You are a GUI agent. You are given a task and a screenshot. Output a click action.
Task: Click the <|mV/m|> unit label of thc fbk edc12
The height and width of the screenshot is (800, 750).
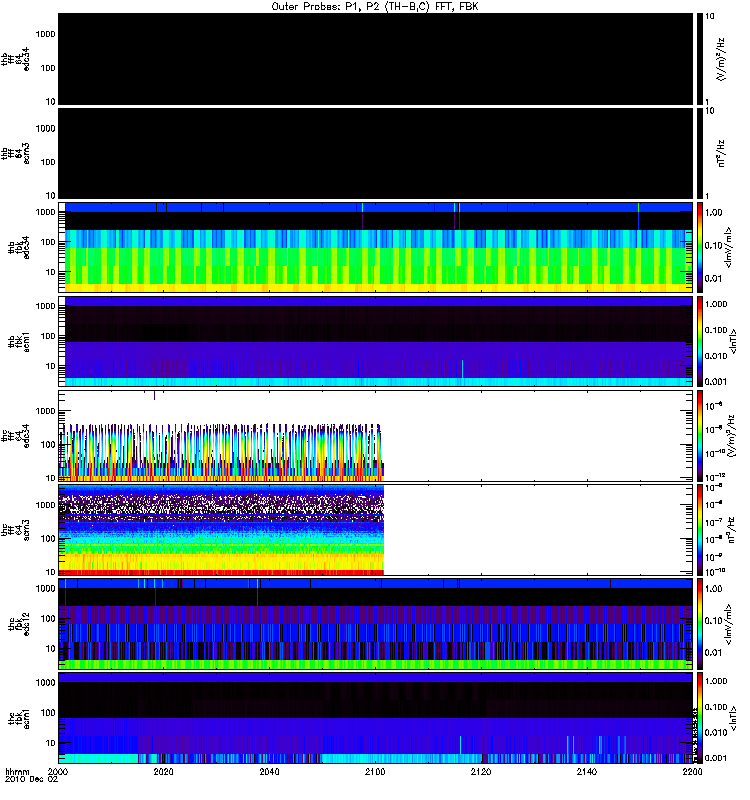point(729,624)
